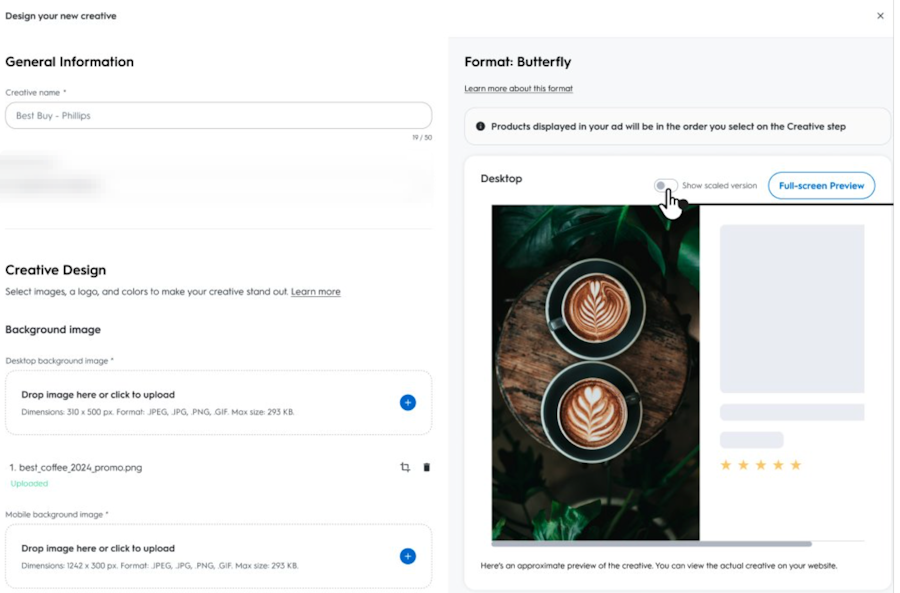Click the desktop background image drop zone text

tap(98, 395)
